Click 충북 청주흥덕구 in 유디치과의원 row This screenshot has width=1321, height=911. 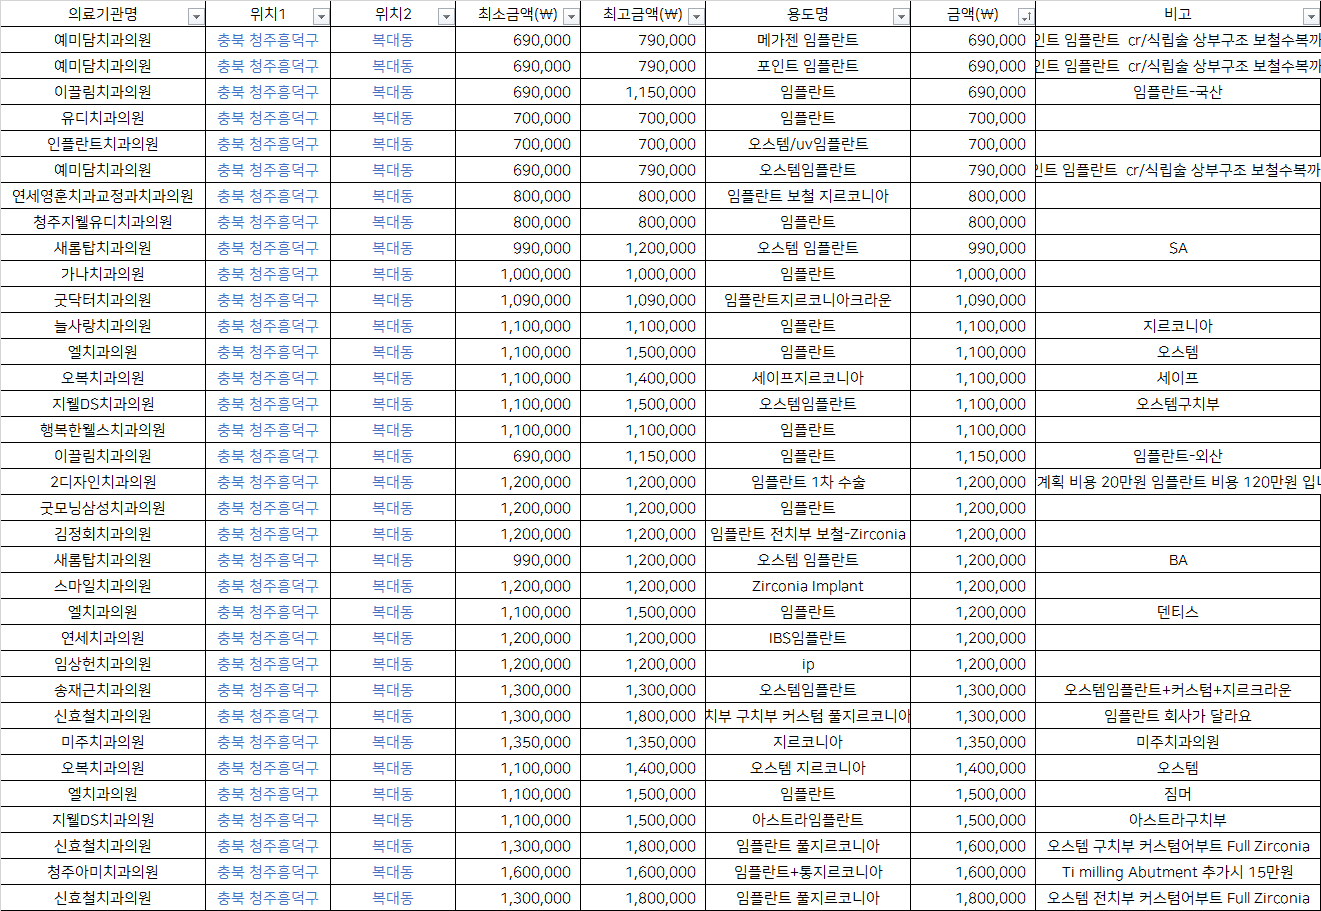point(268,118)
